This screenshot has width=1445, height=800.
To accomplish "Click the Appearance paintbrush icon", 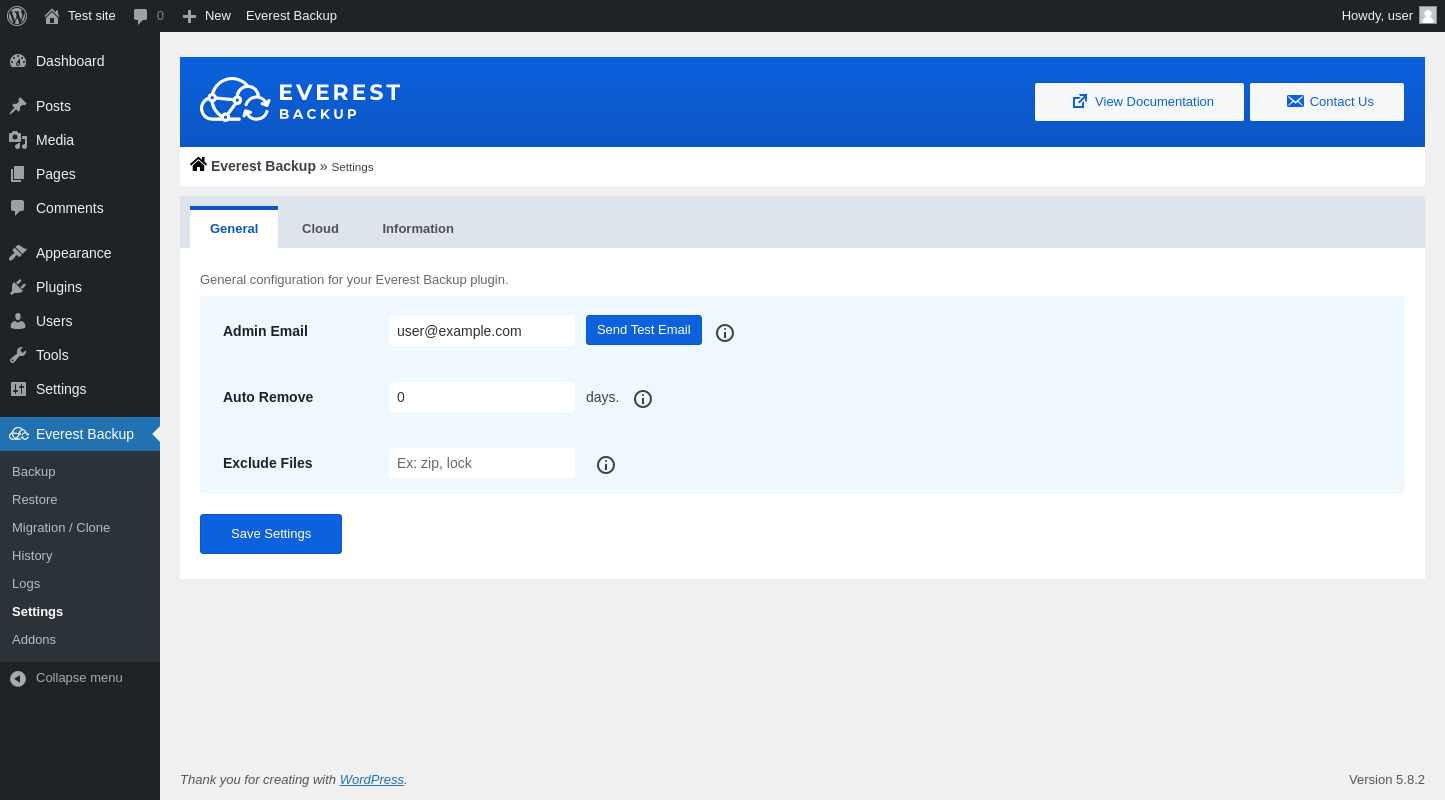I will 18,253.
